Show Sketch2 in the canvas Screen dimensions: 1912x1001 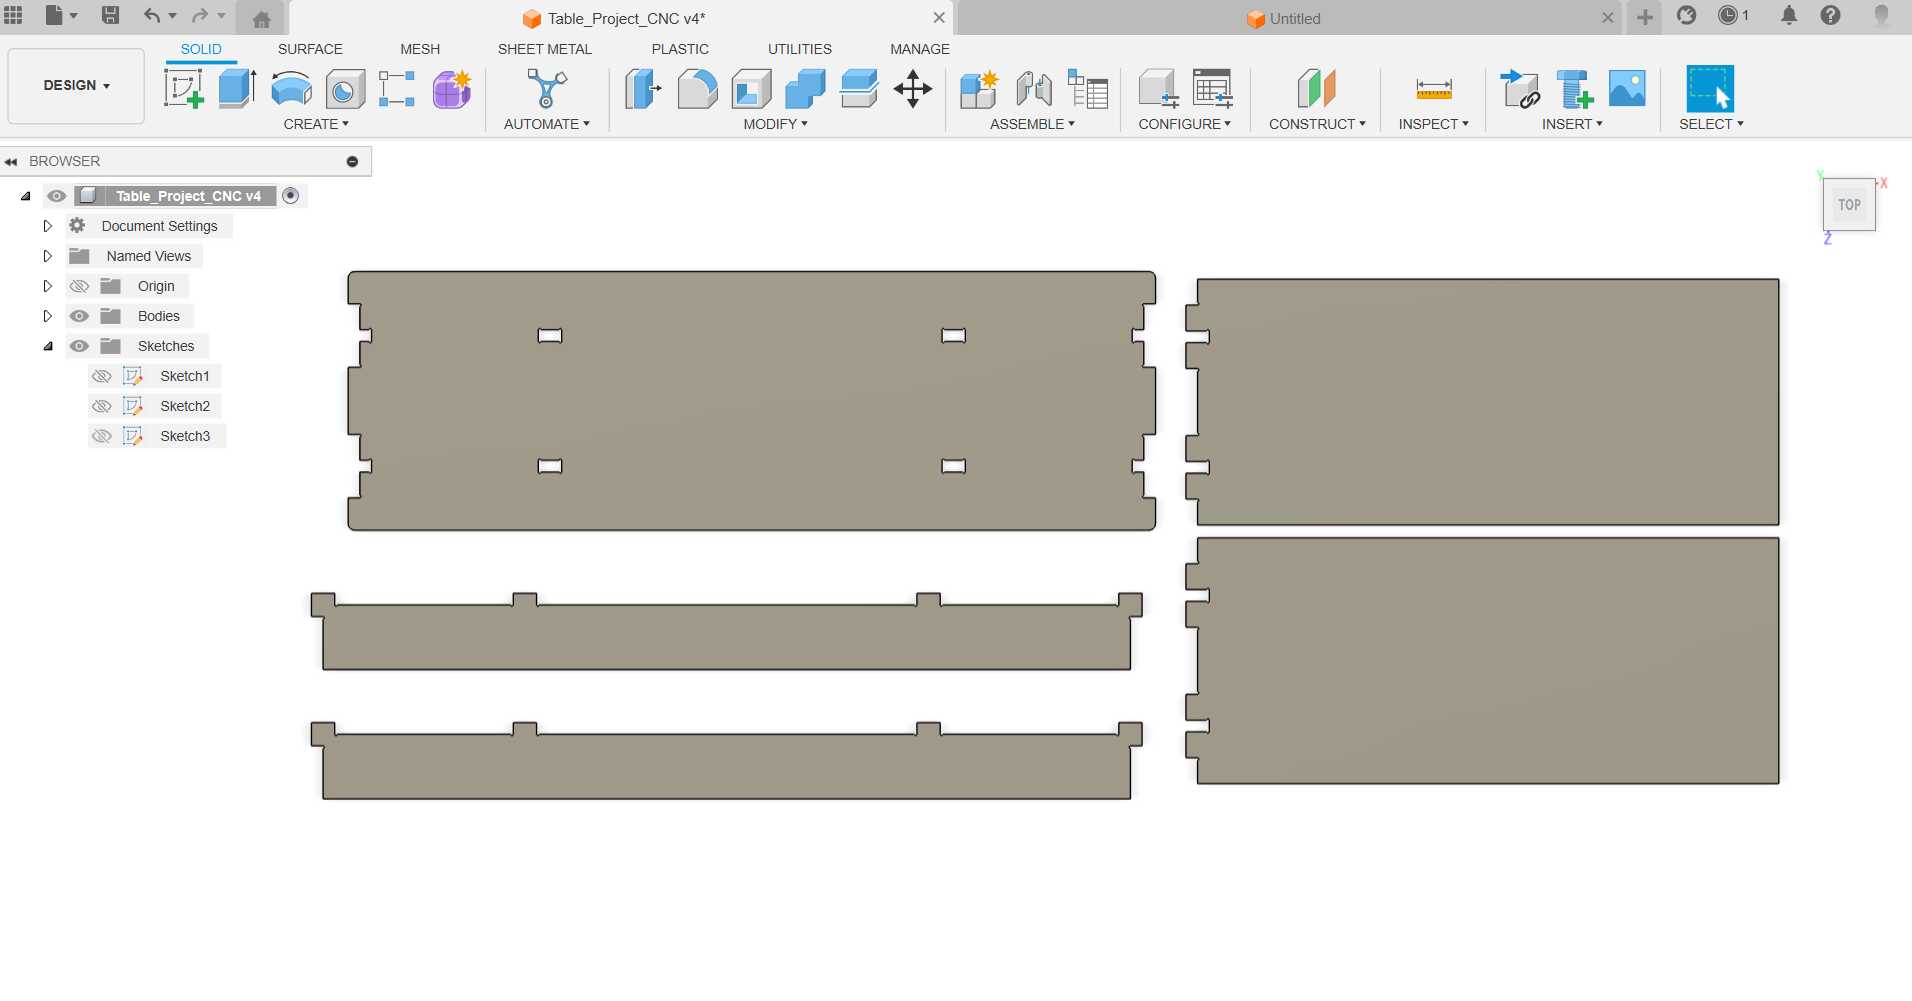101,406
